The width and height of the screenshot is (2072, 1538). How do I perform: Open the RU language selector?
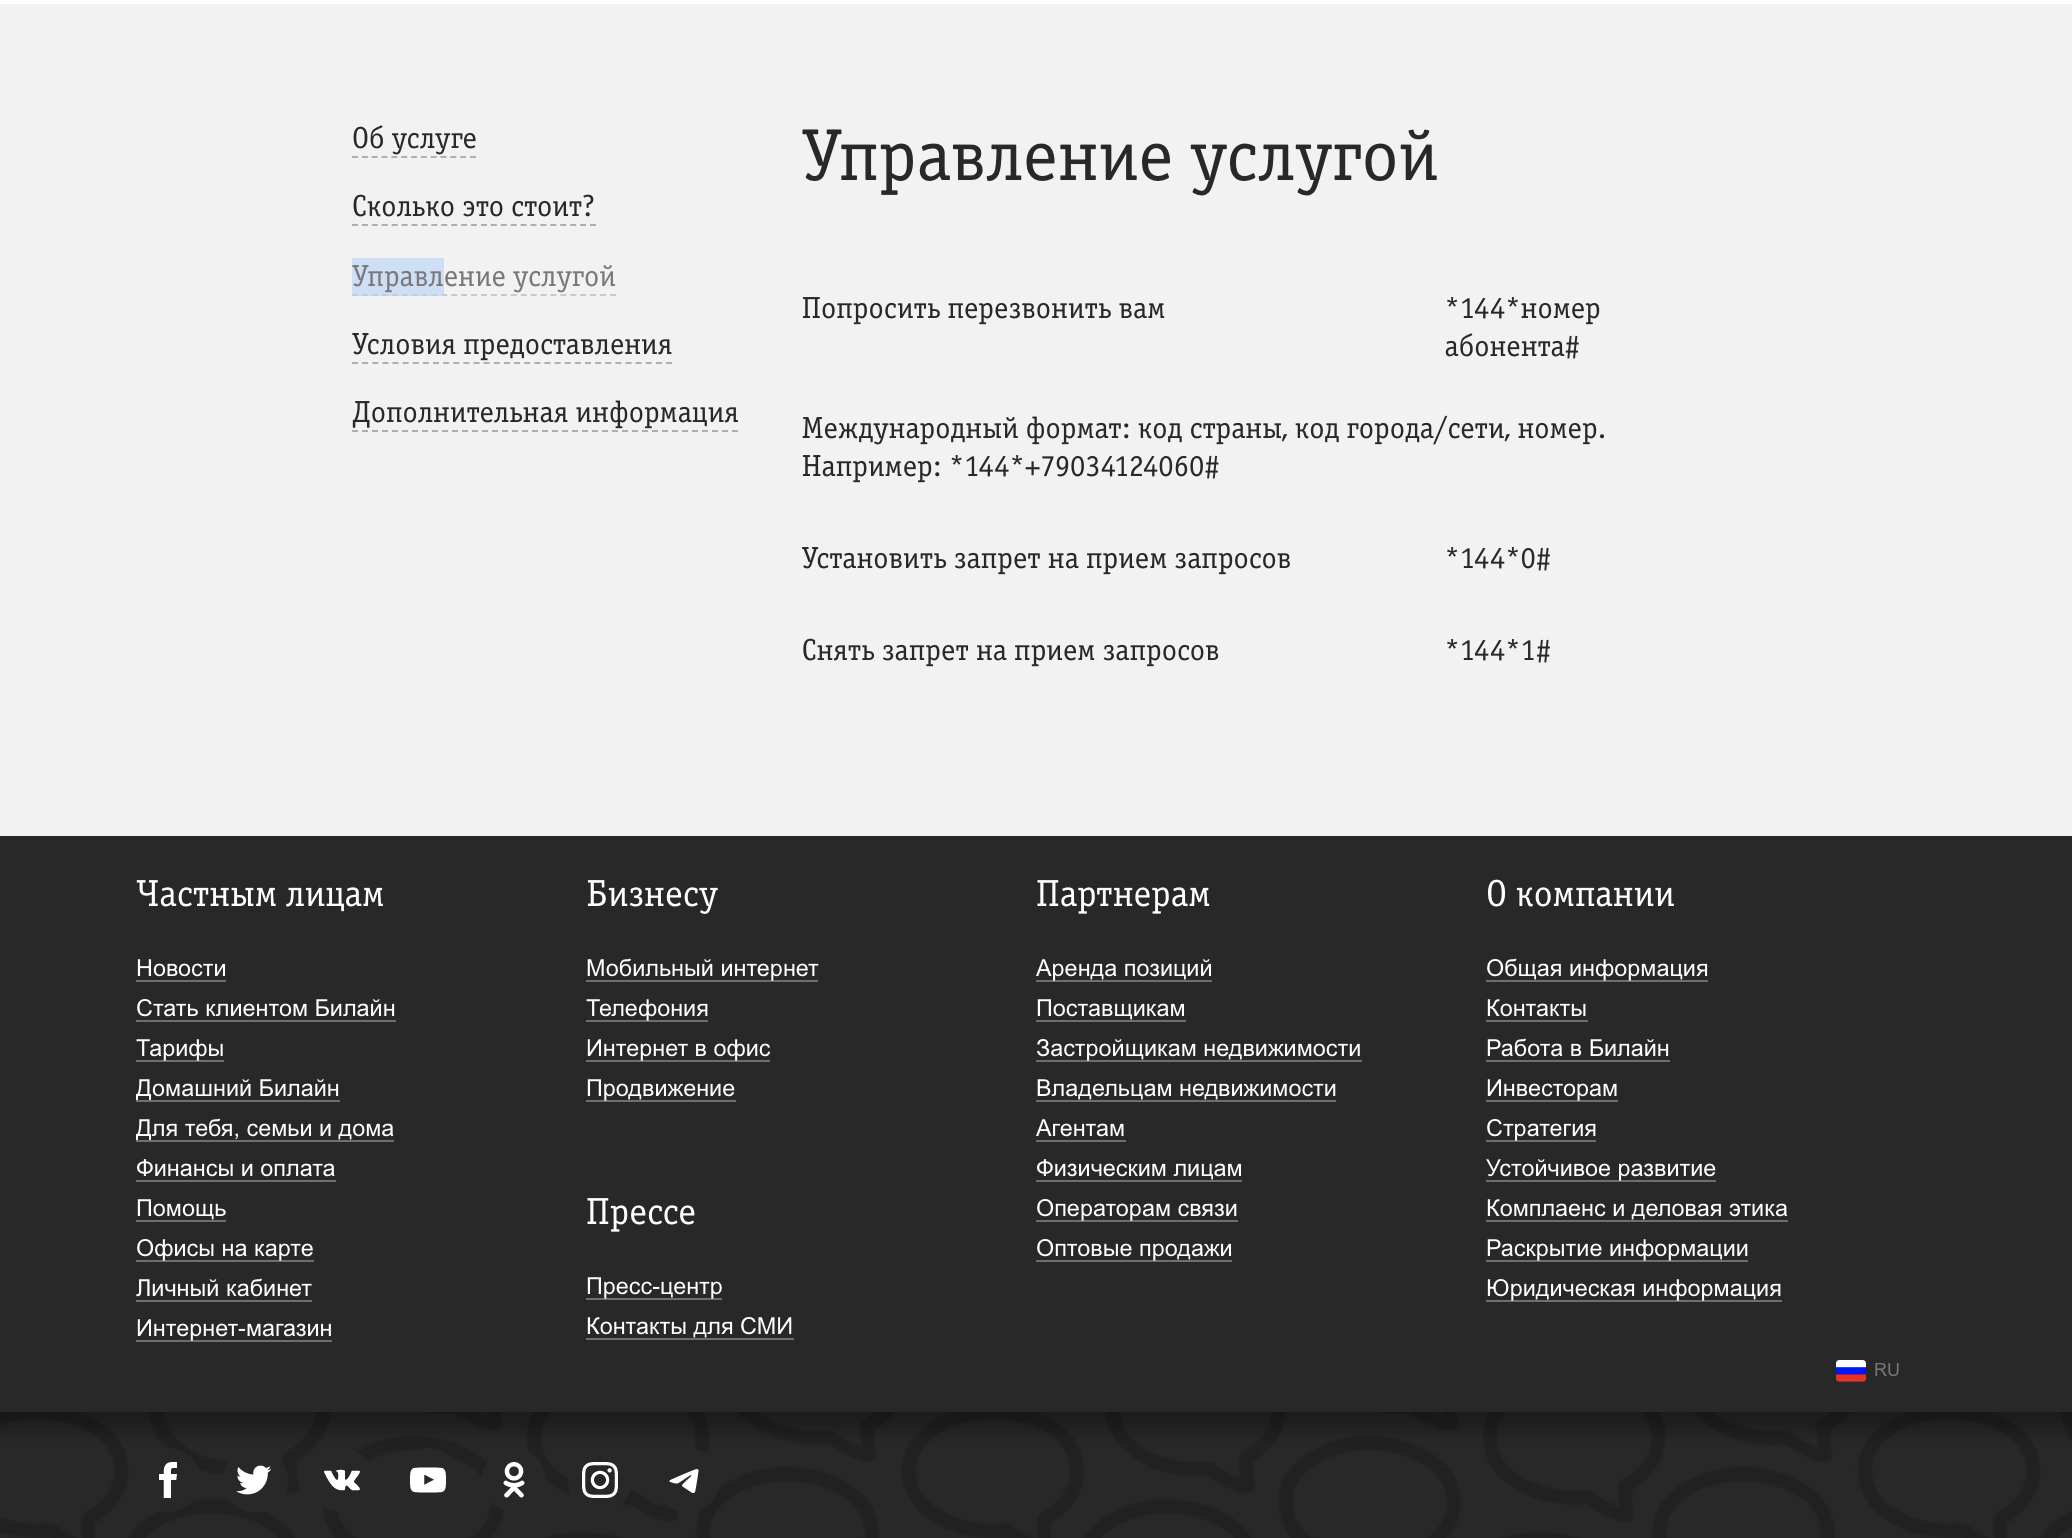1886,1369
